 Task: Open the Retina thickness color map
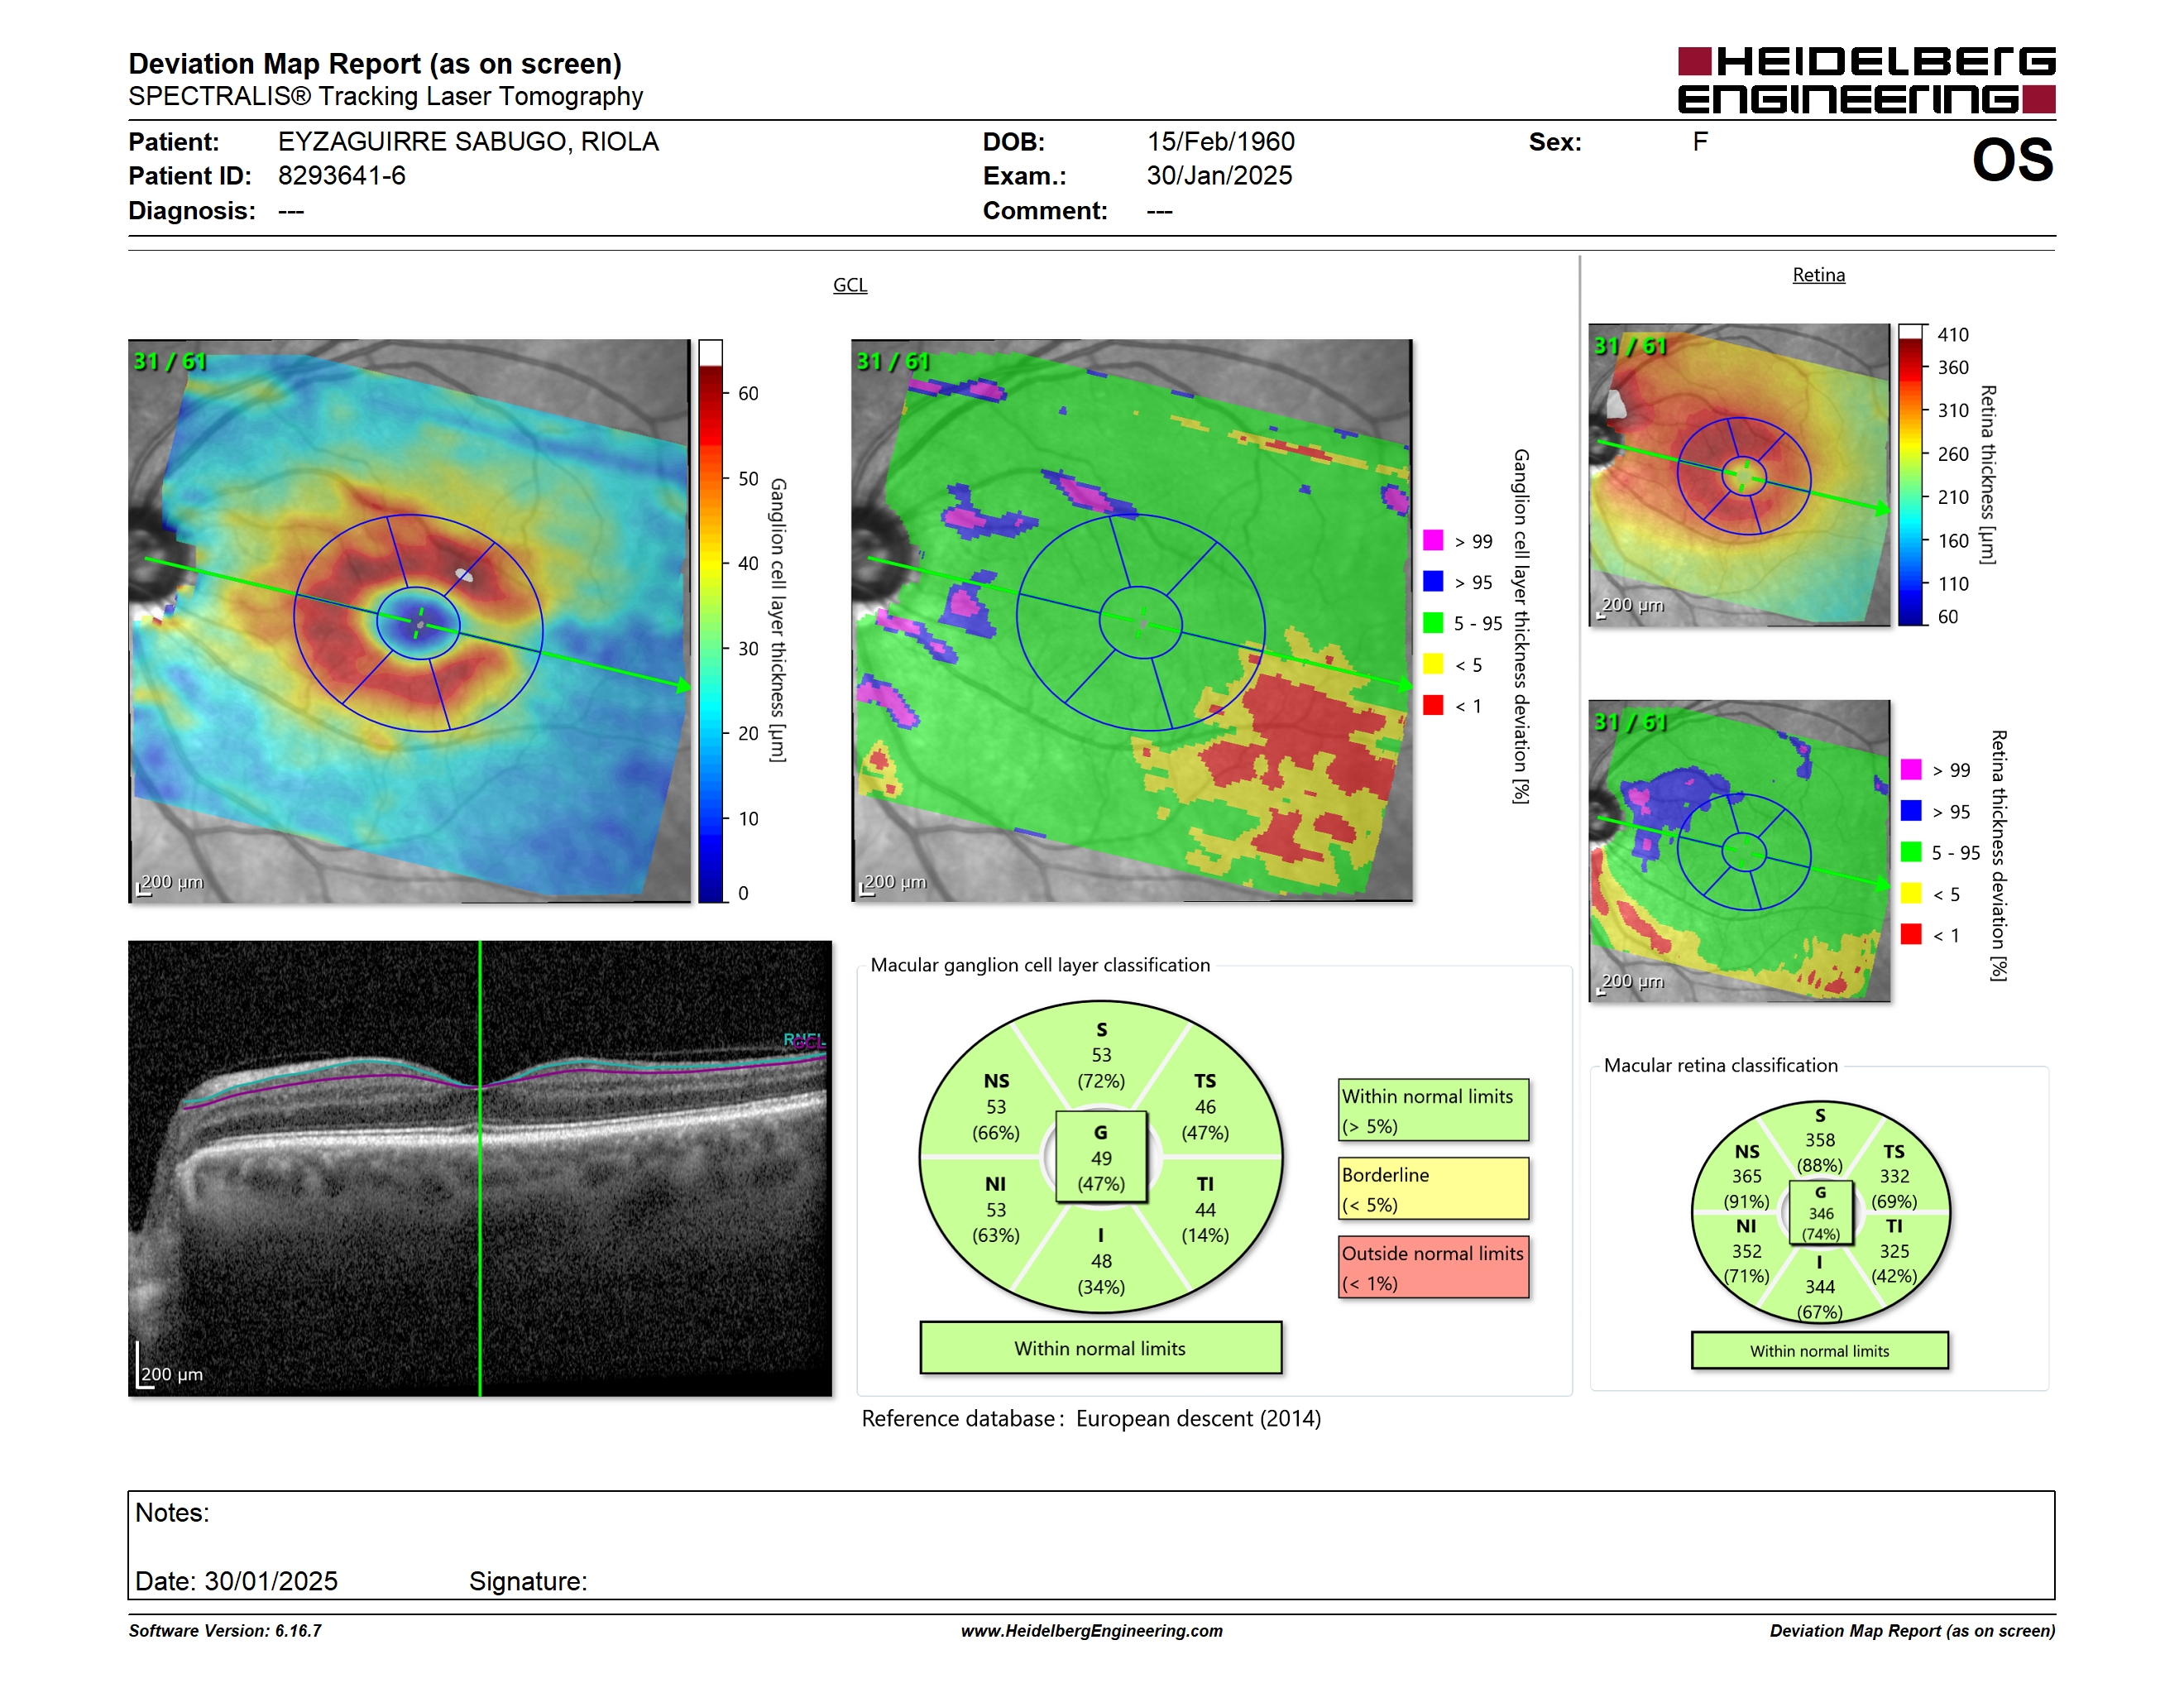click(x=1739, y=475)
